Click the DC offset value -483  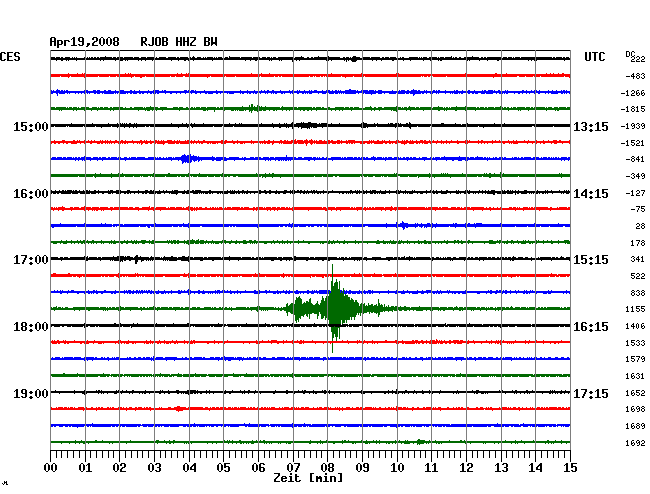pyautogui.click(x=635, y=76)
